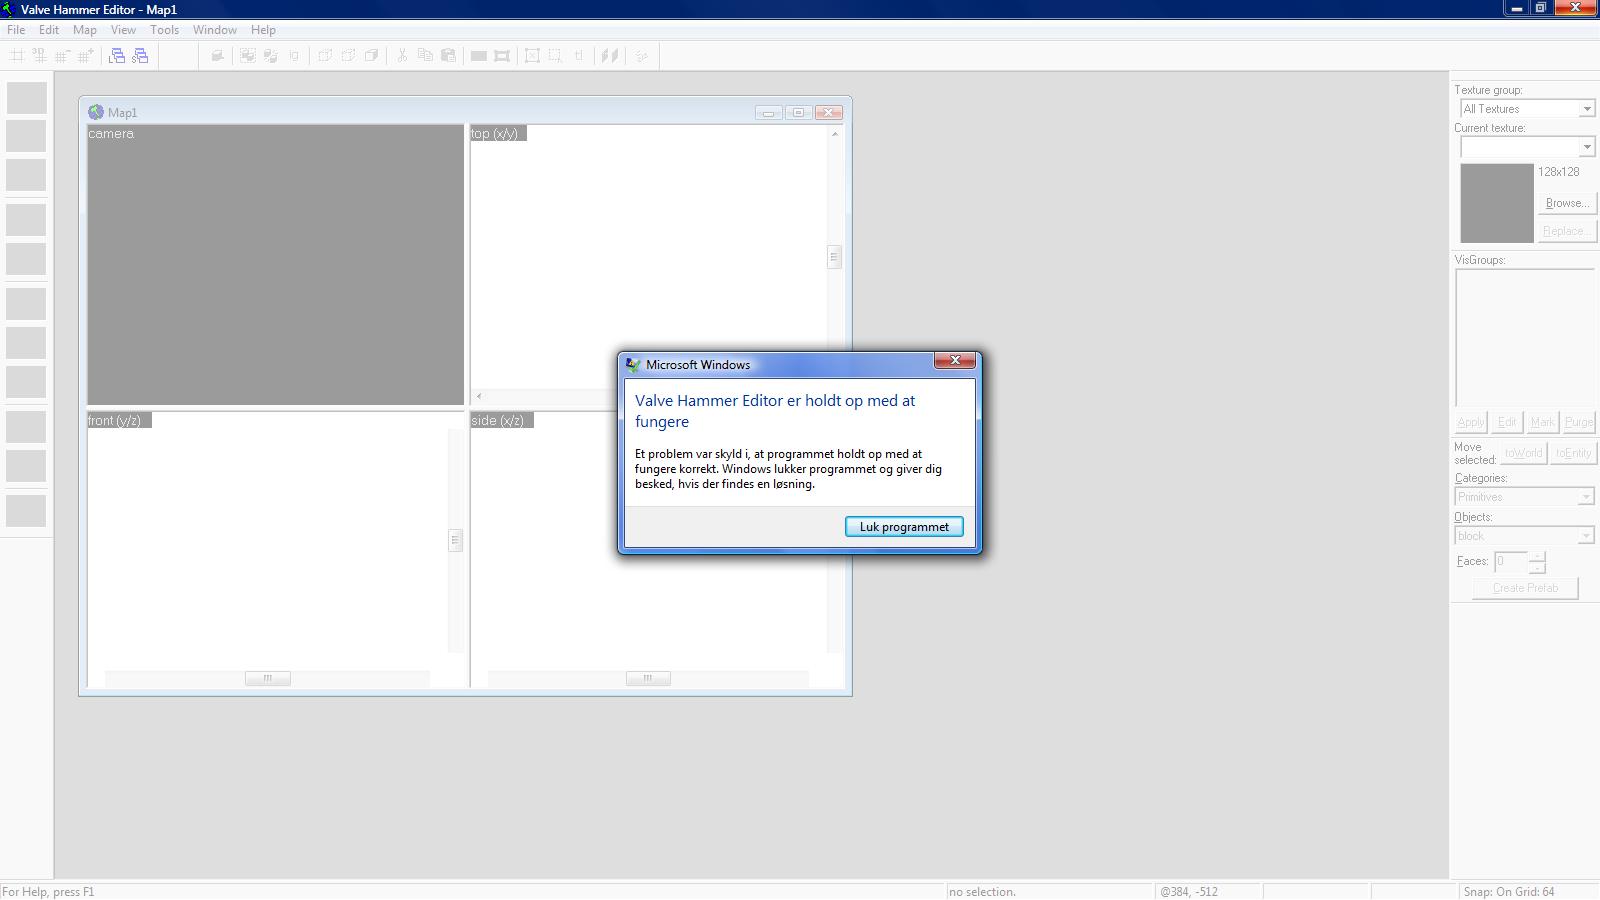Click the smaller grid size icon
The width and height of the screenshot is (1600, 900).
point(63,56)
